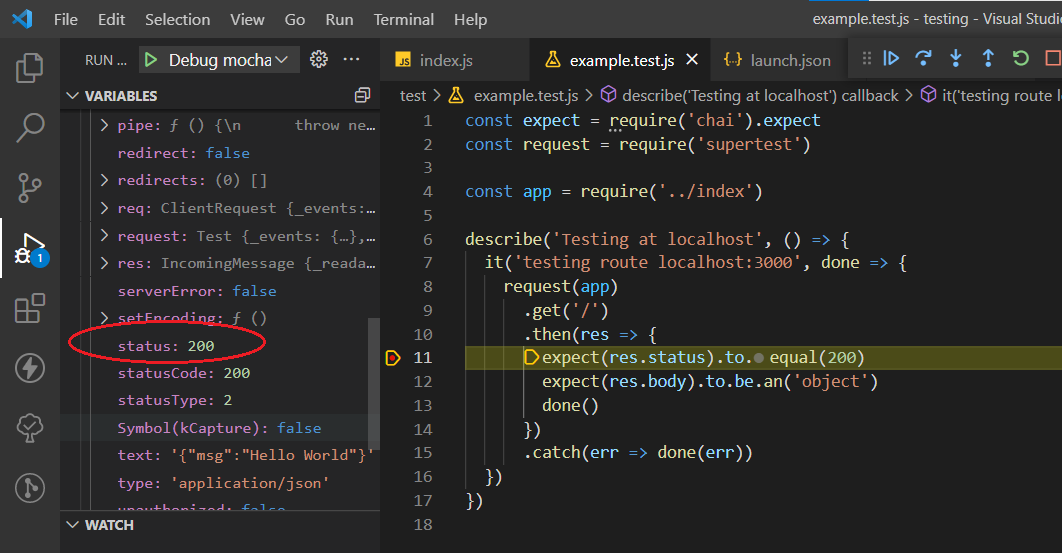This screenshot has height=553, width=1062.
Task: Open the Search view in activity bar
Action: click(x=30, y=128)
